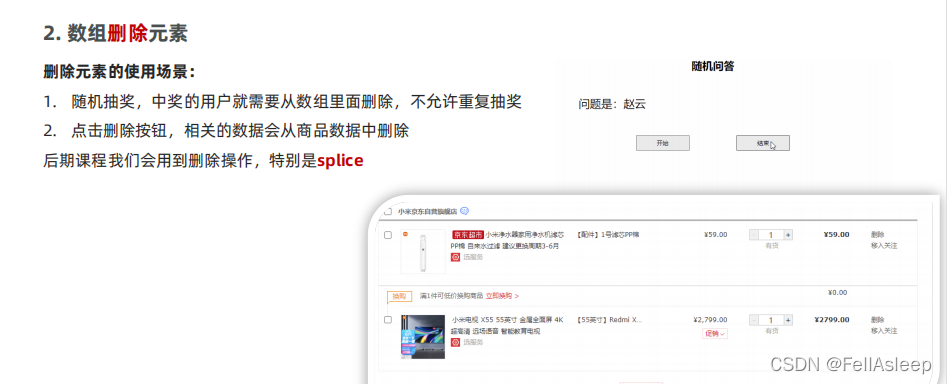Expand the 促销 dropdown under ¥2,799.00
The image size is (947, 384).
(714, 333)
